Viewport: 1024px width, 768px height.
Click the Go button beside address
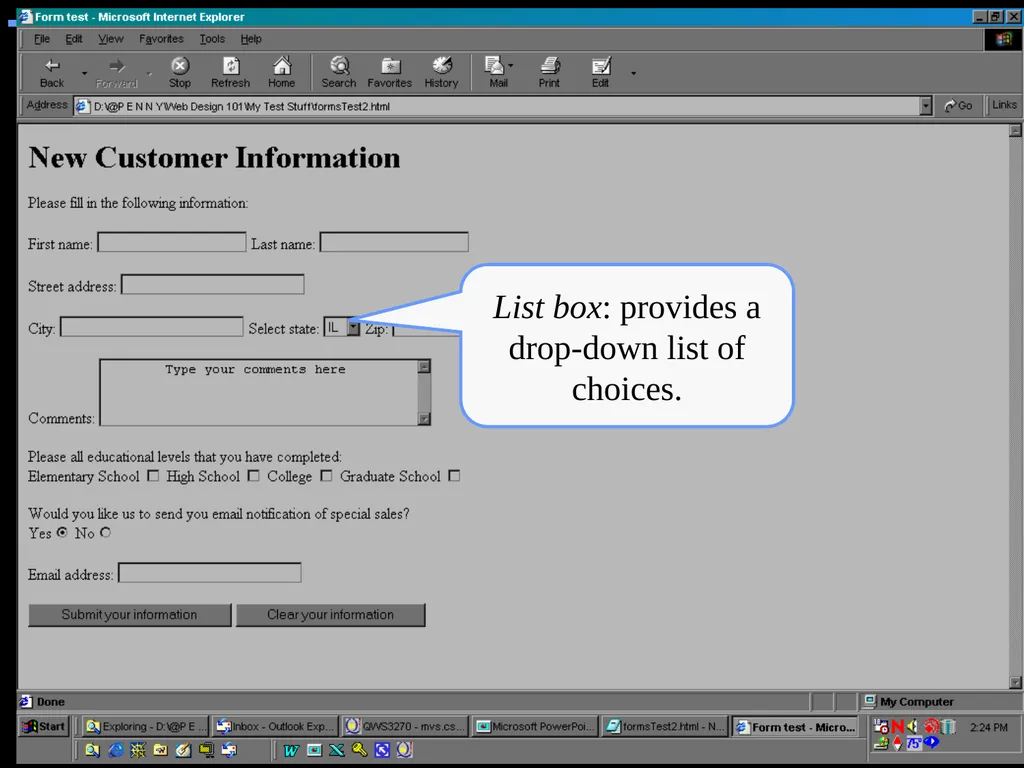click(959, 106)
